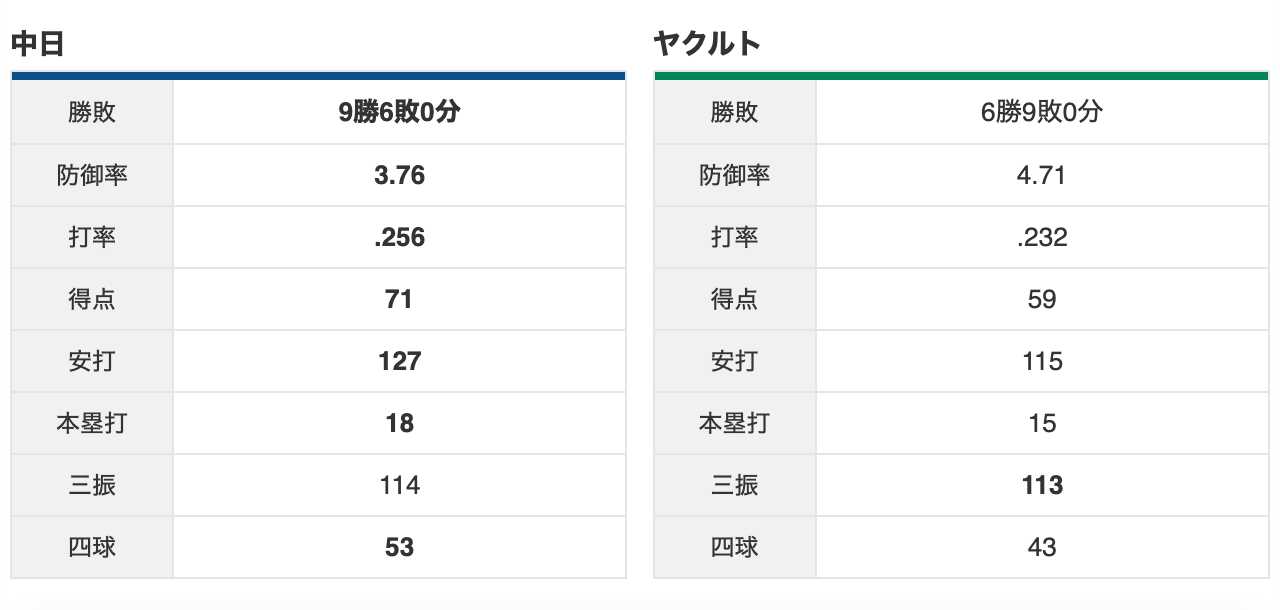Viewport: 1280px width, 610px height.
Task: Select ヤクルト 防御率 value 4.71
Action: pyautogui.click(x=1042, y=175)
